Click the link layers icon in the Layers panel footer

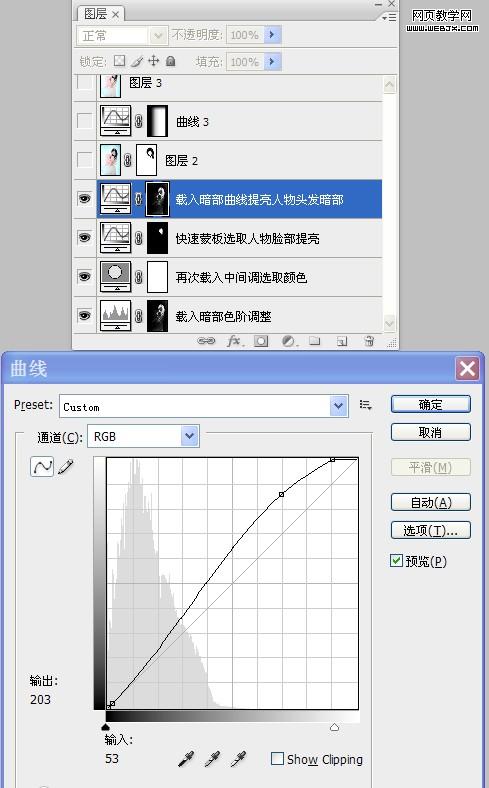pyautogui.click(x=206, y=341)
